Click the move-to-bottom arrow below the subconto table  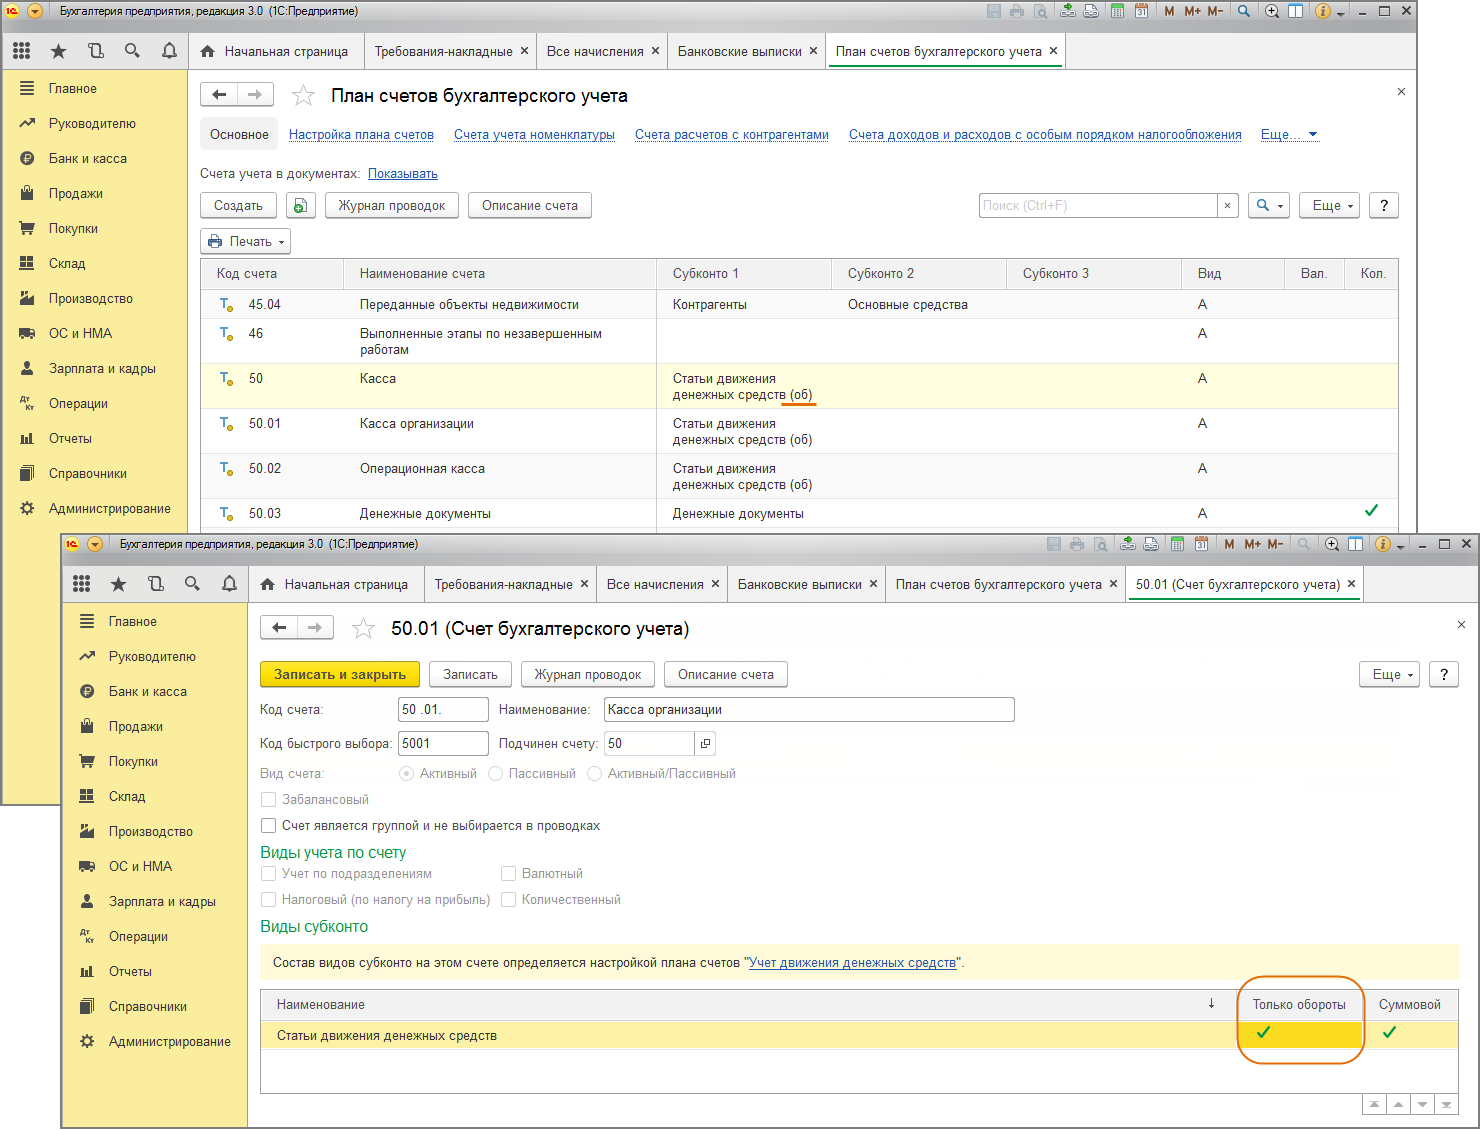pos(1446,1104)
